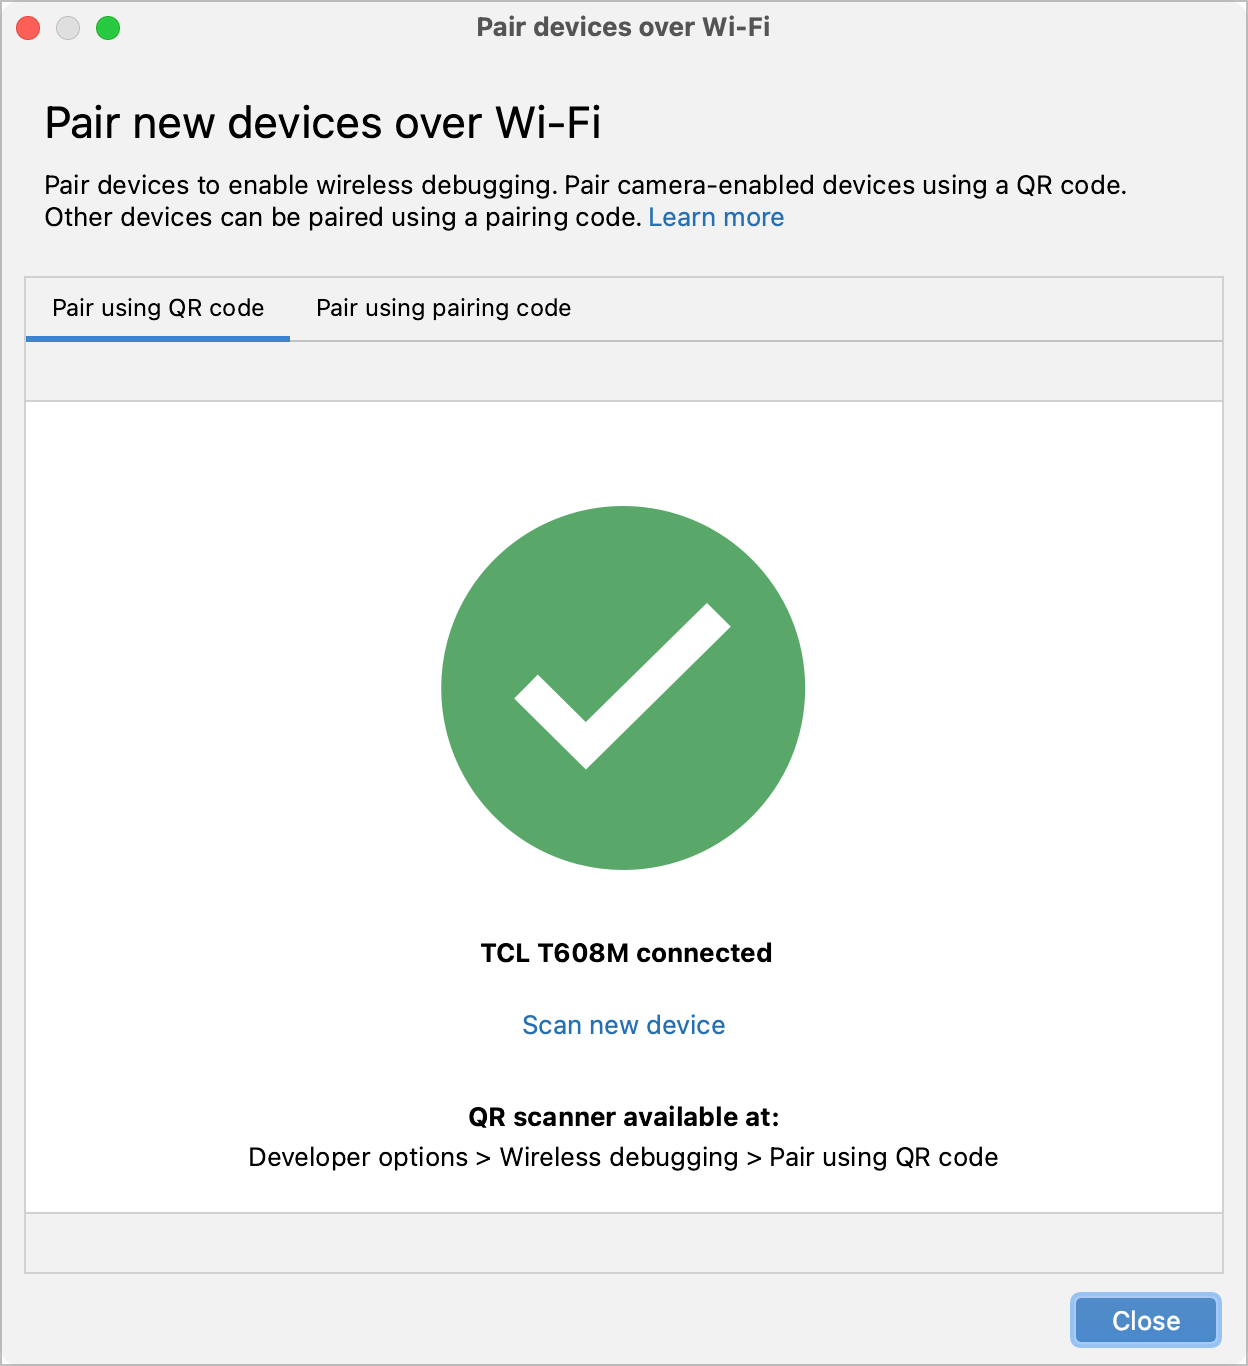Click the empty gray strip above Close button
The height and width of the screenshot is (1366, 1248).
click(x=623, y=1242)
